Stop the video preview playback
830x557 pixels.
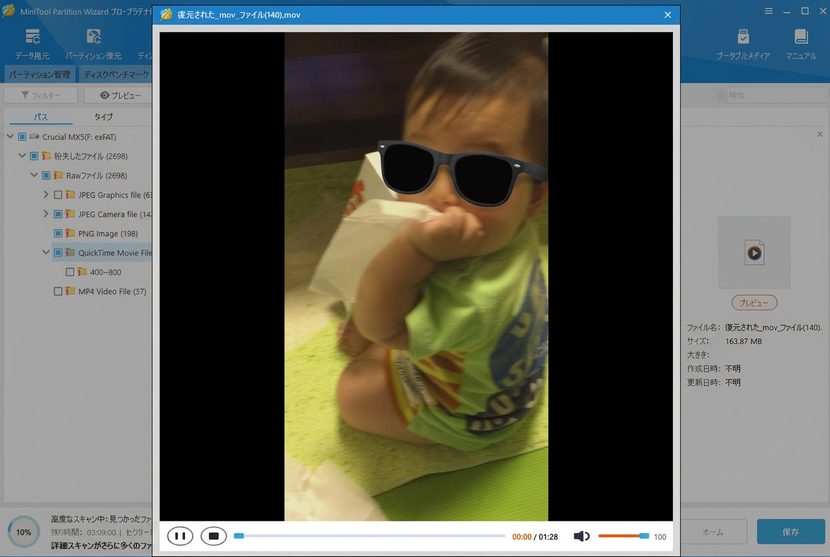click(x=214, y=536)
